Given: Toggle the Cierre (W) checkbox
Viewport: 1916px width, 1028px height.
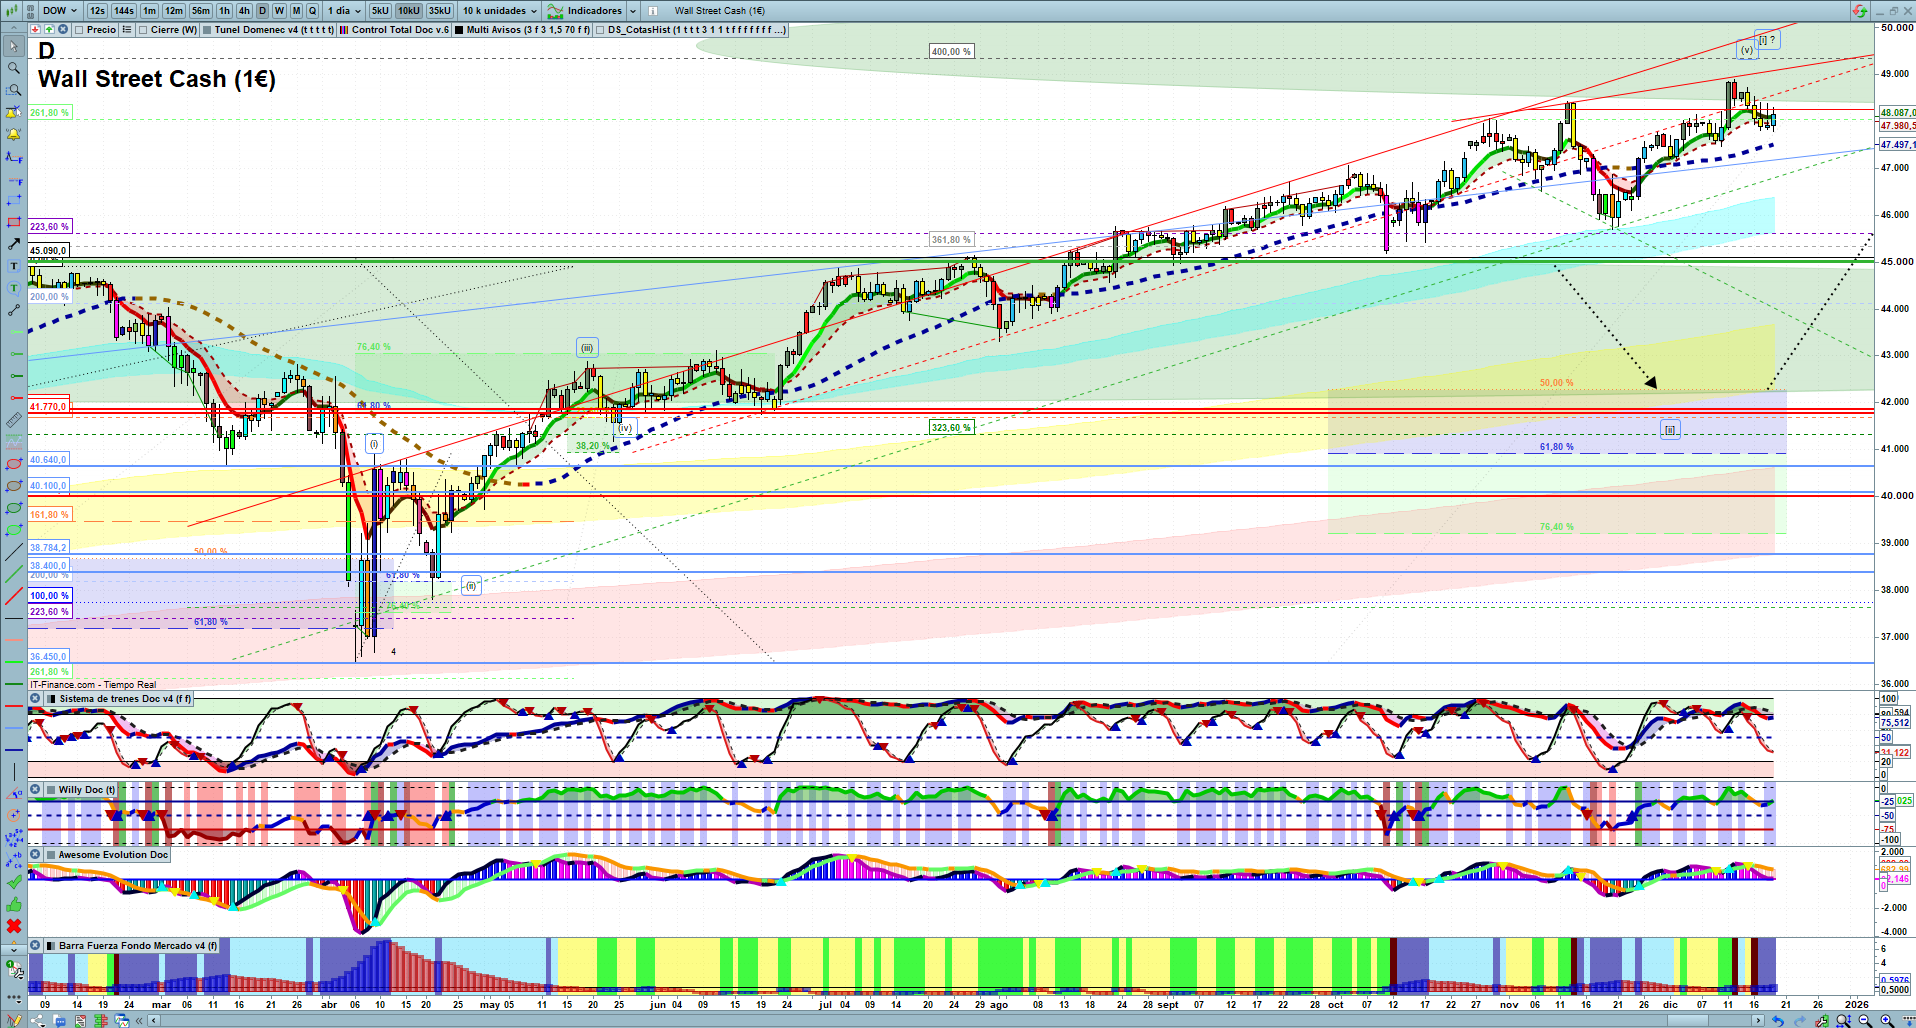Looking at the screenshot, I should coord(143,30).
